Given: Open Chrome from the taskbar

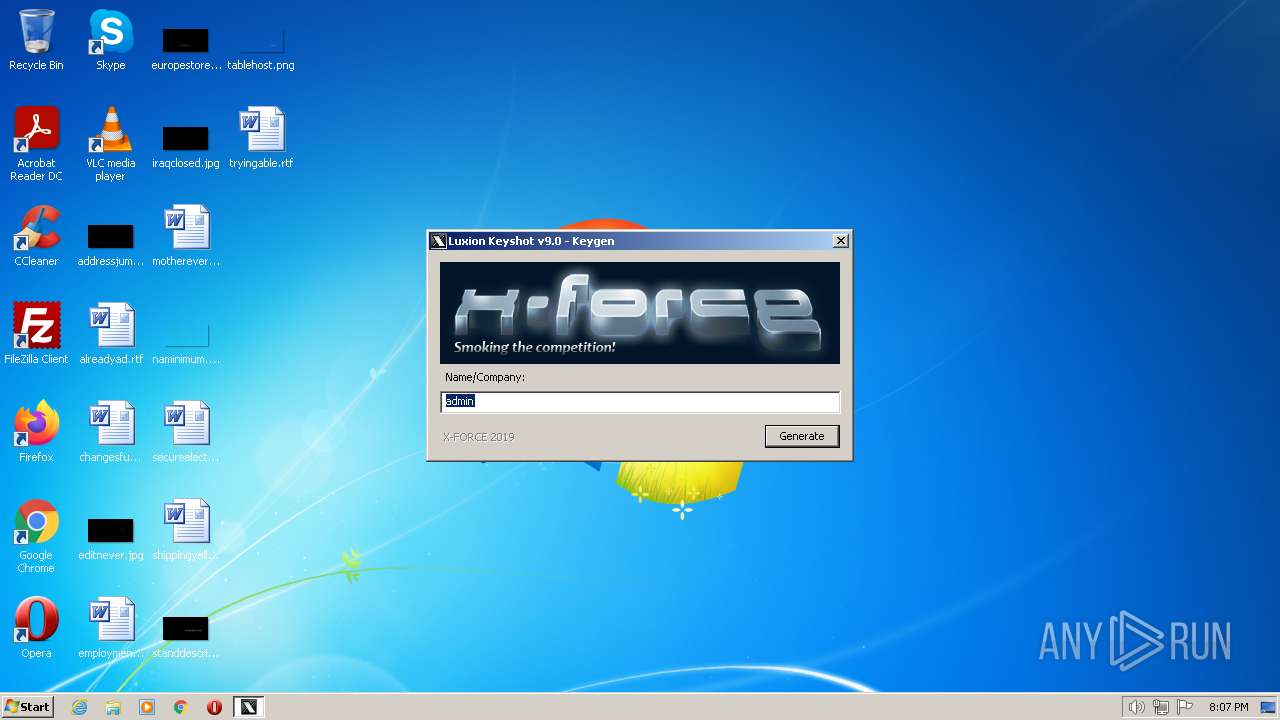Looking at the screenshot, I should (181, 707).
